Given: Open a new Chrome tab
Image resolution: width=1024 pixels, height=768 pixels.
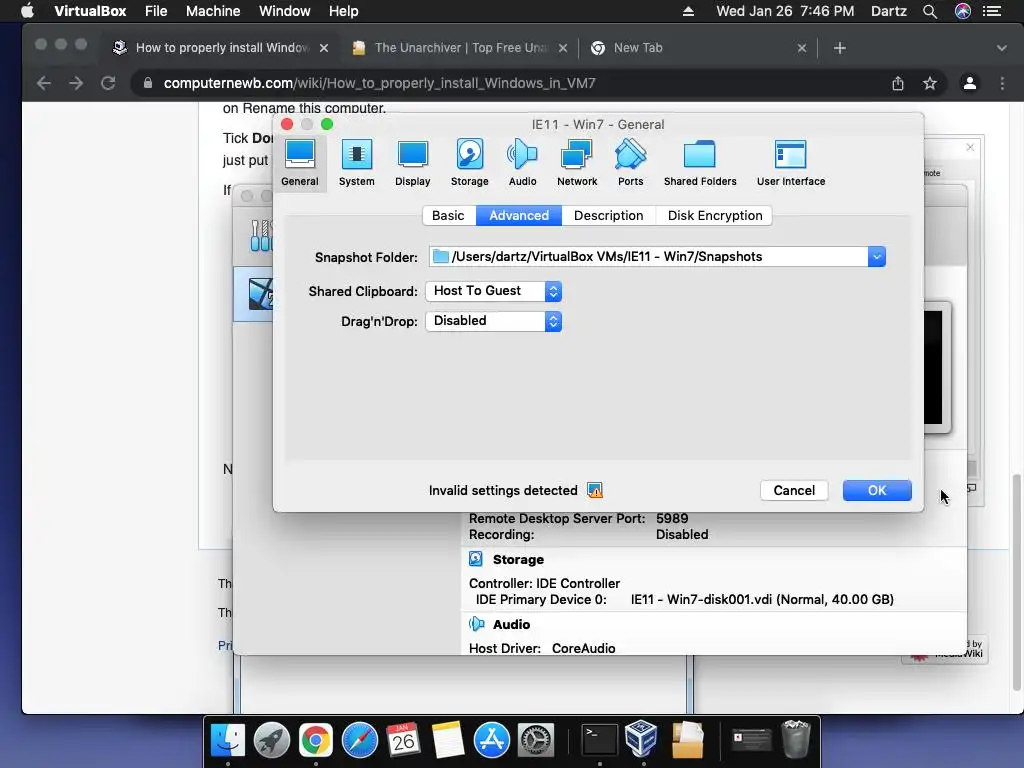Looking at the screenshot, I should (x=840, y=48).
